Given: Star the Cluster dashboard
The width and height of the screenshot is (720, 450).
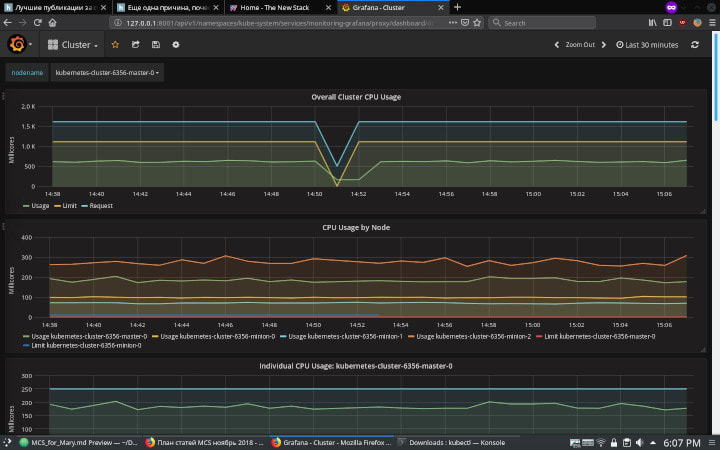Looking at the screenshot, I should coord(115,44).
